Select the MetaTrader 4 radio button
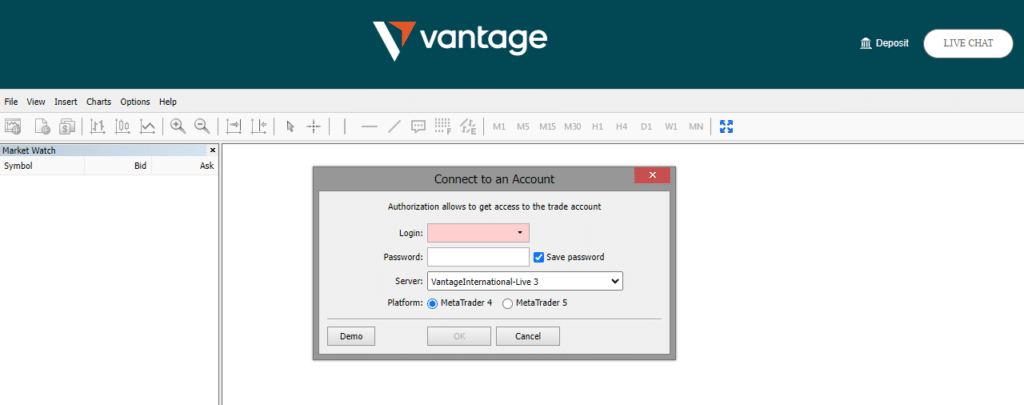 pyautogui.click(x=432, y=303)
